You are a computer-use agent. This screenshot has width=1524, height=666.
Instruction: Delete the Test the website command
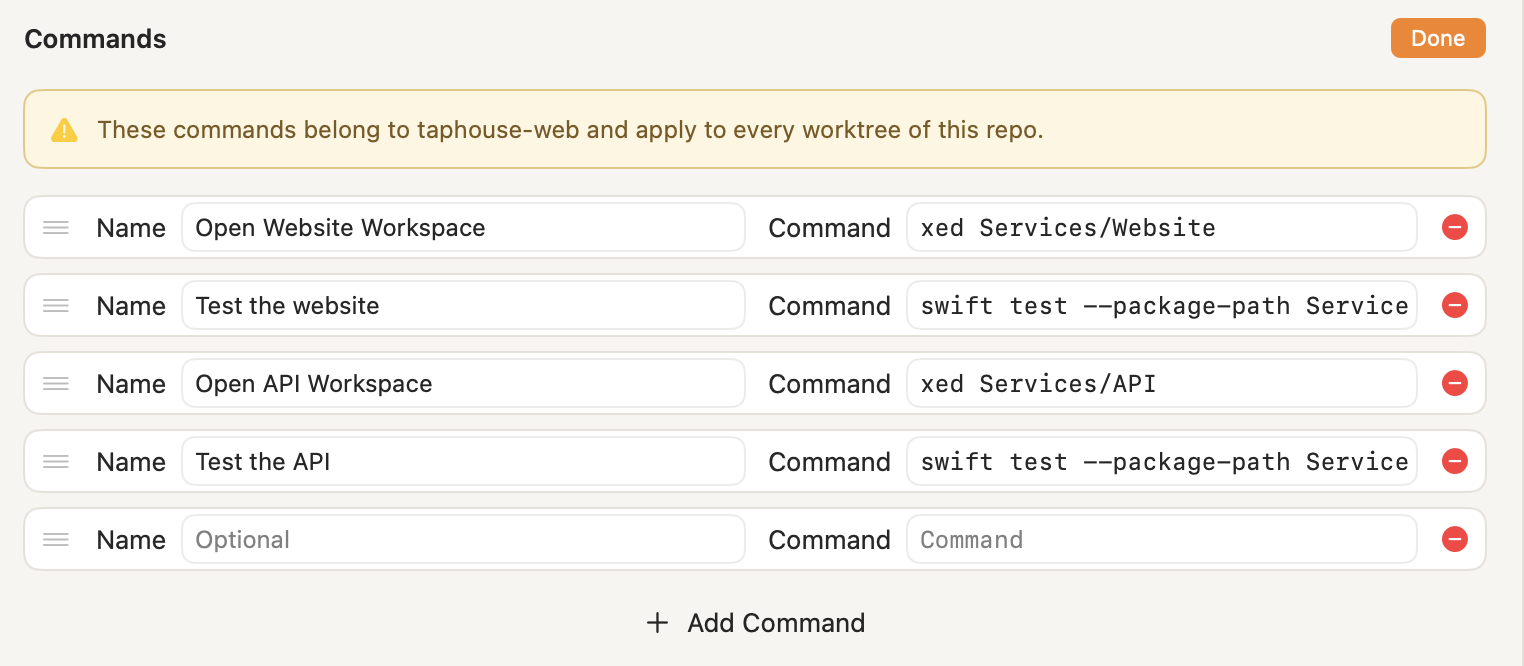[x=1454, y=306]
